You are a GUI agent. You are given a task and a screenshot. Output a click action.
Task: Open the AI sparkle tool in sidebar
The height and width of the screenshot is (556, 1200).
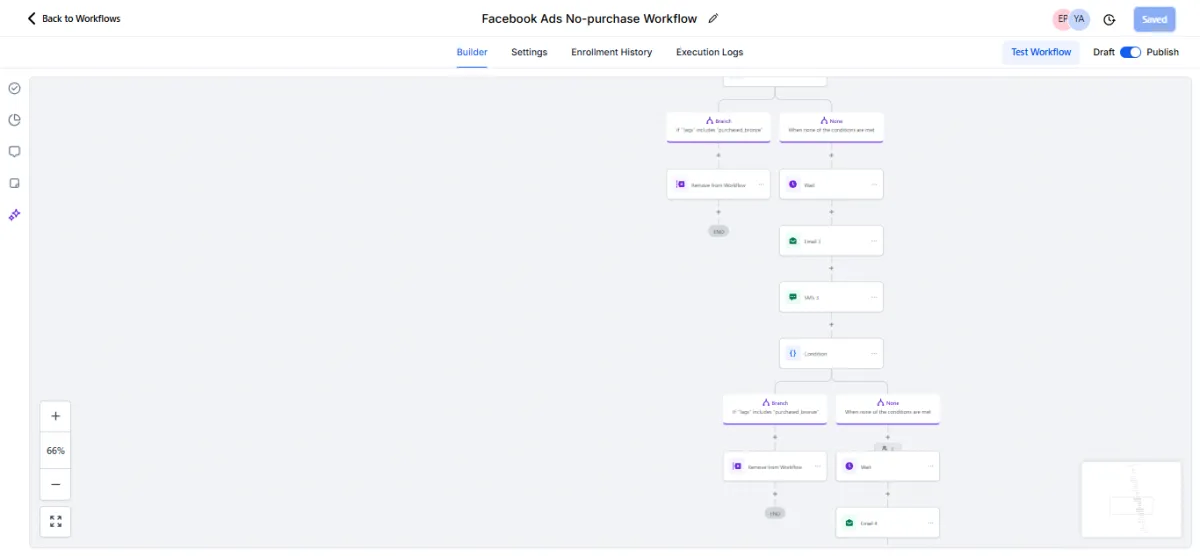click(14, 215)
